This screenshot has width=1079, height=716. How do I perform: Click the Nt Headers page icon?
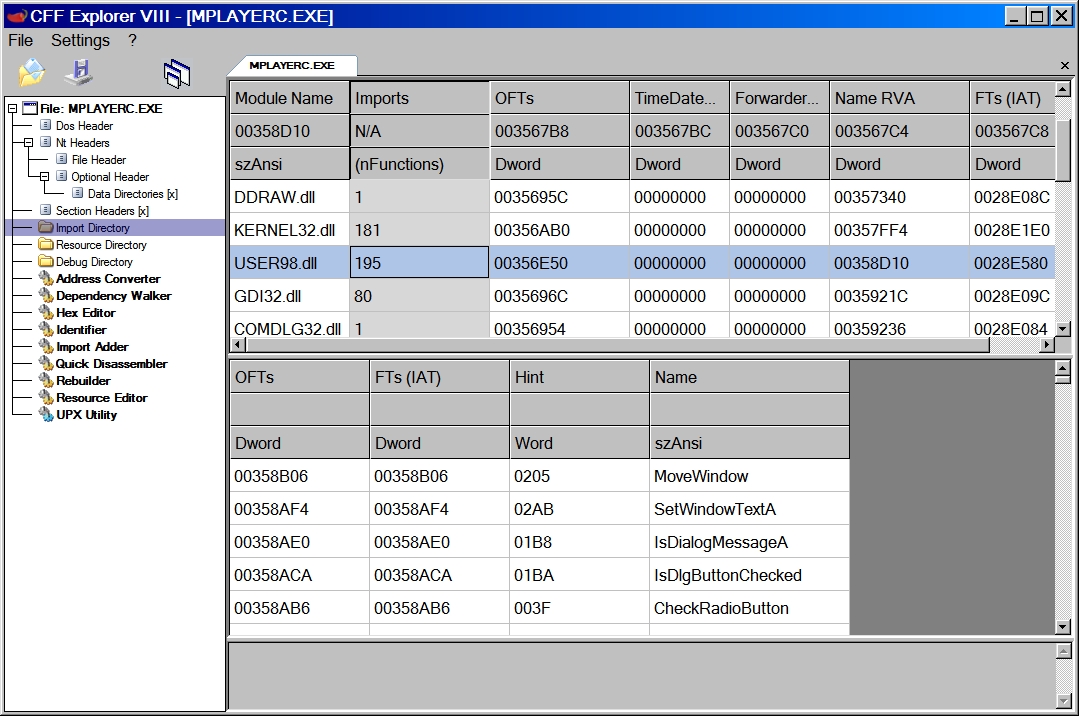[45, 142]
